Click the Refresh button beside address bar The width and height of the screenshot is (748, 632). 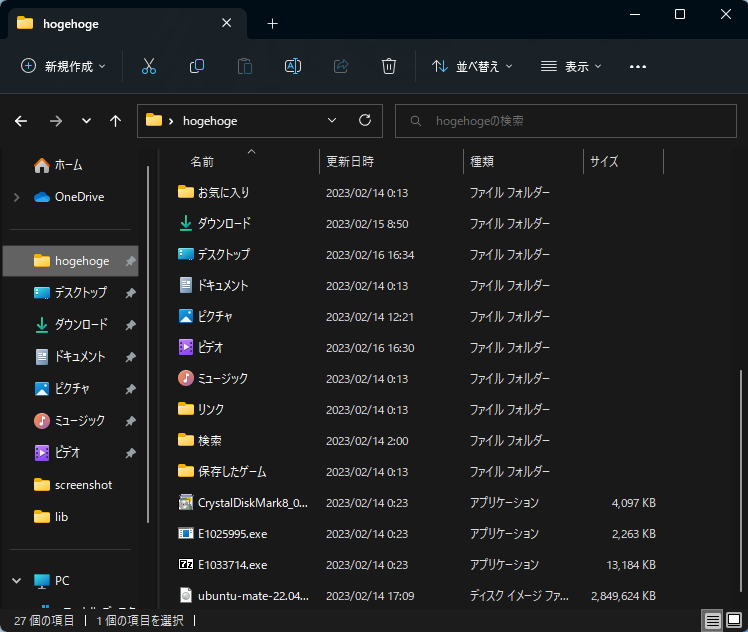(364, 120)
